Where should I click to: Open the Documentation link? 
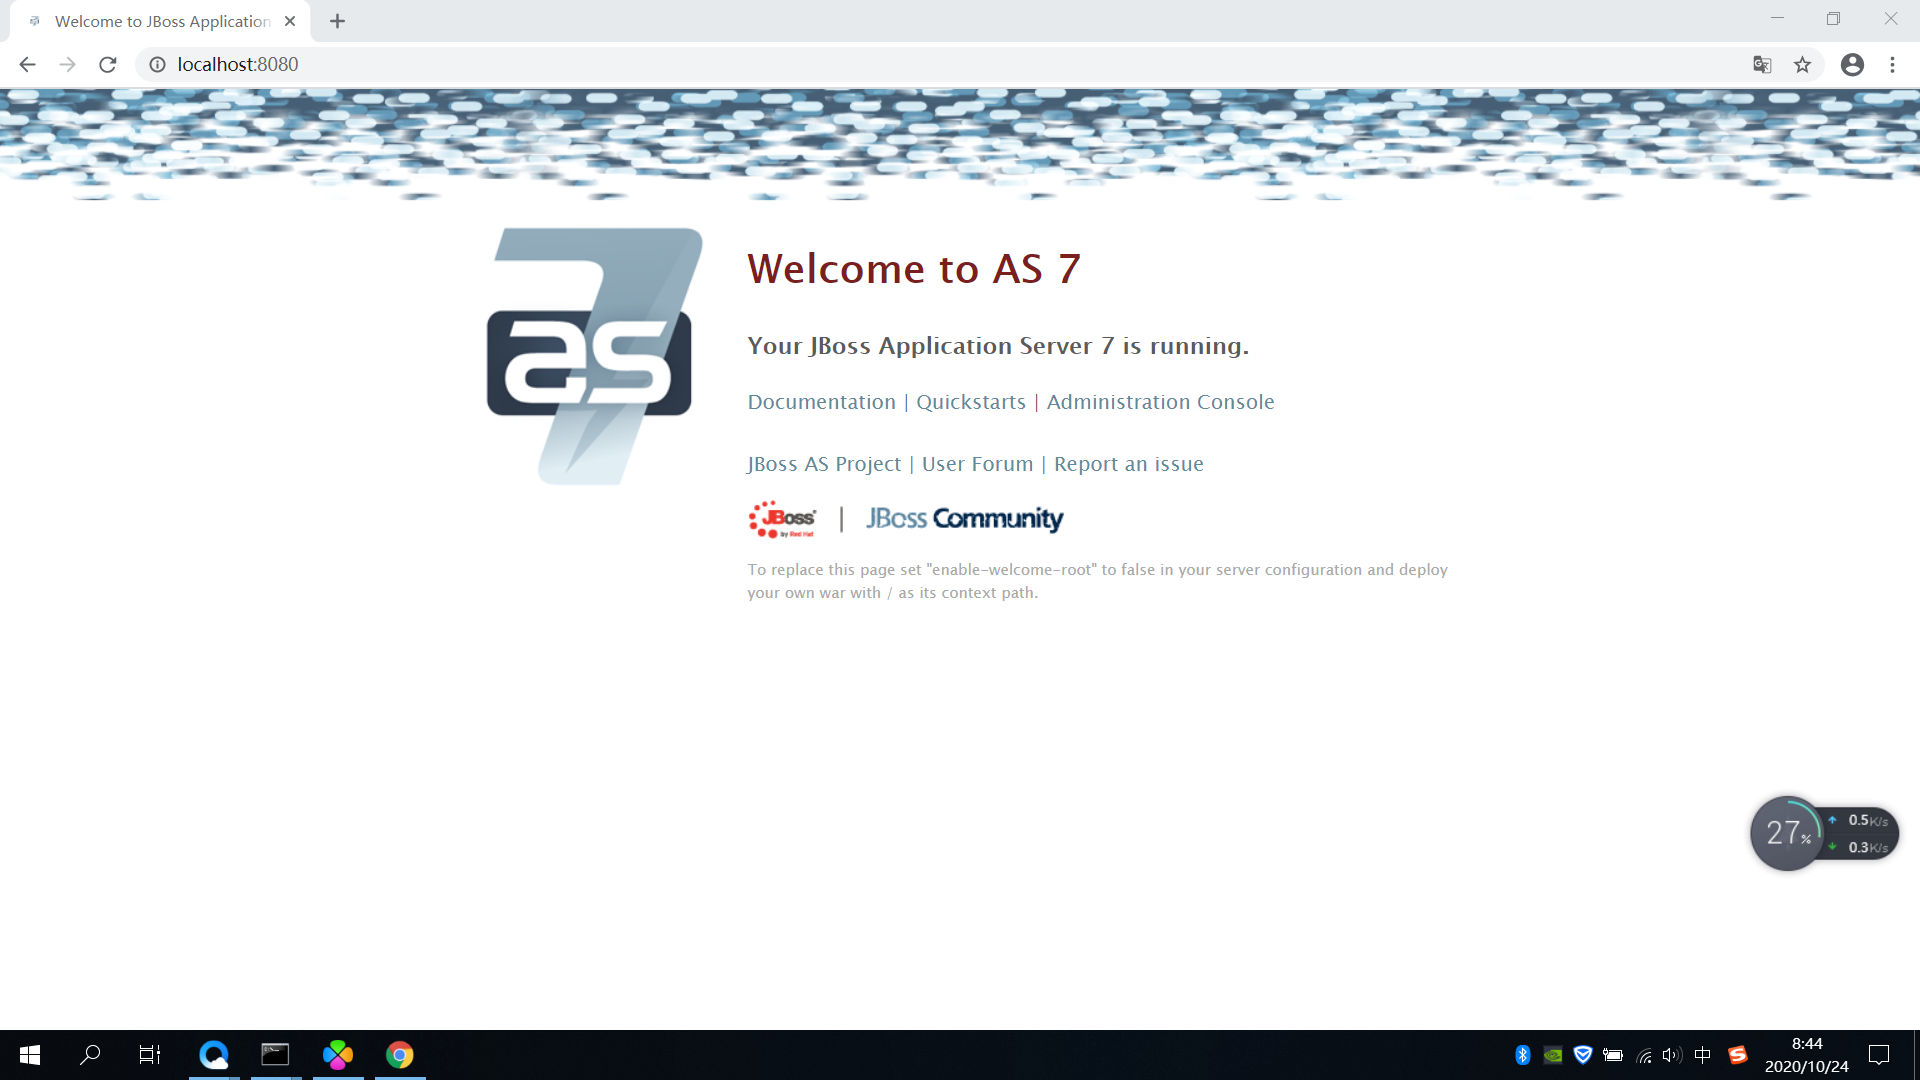821,402
